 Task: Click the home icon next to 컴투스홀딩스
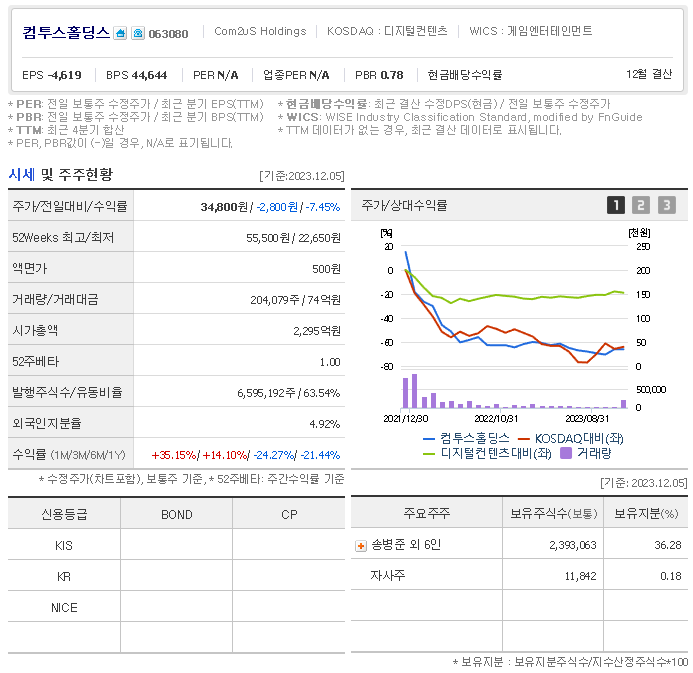tap(120, 33)
